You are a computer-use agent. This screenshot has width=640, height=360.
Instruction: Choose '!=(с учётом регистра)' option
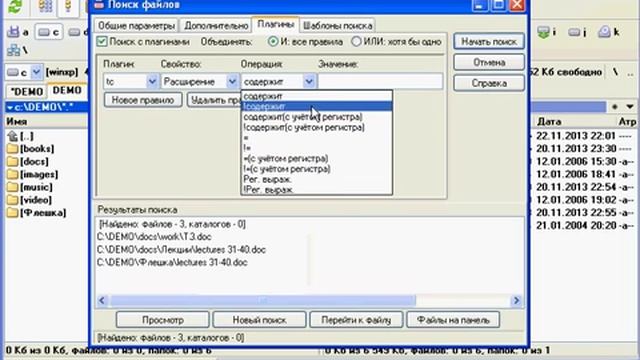coord(317,169)
